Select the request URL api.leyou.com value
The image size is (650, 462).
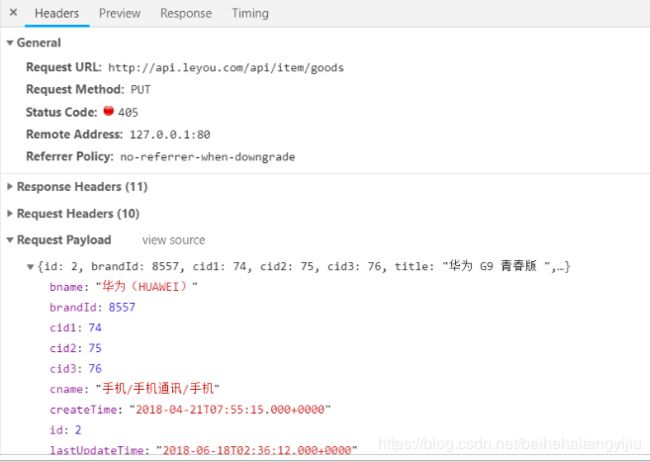click(226, 68)
